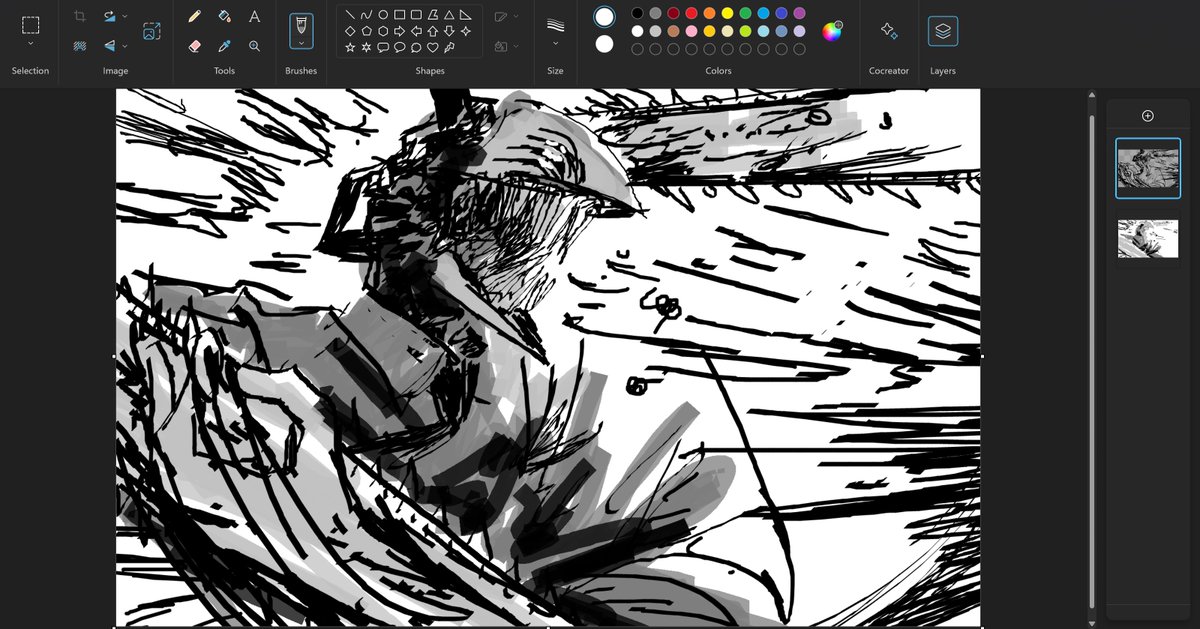Viewport: 1200px width, 629px height.
Task: Pick the pink color swatch
Action: click(x=691, y=31)
